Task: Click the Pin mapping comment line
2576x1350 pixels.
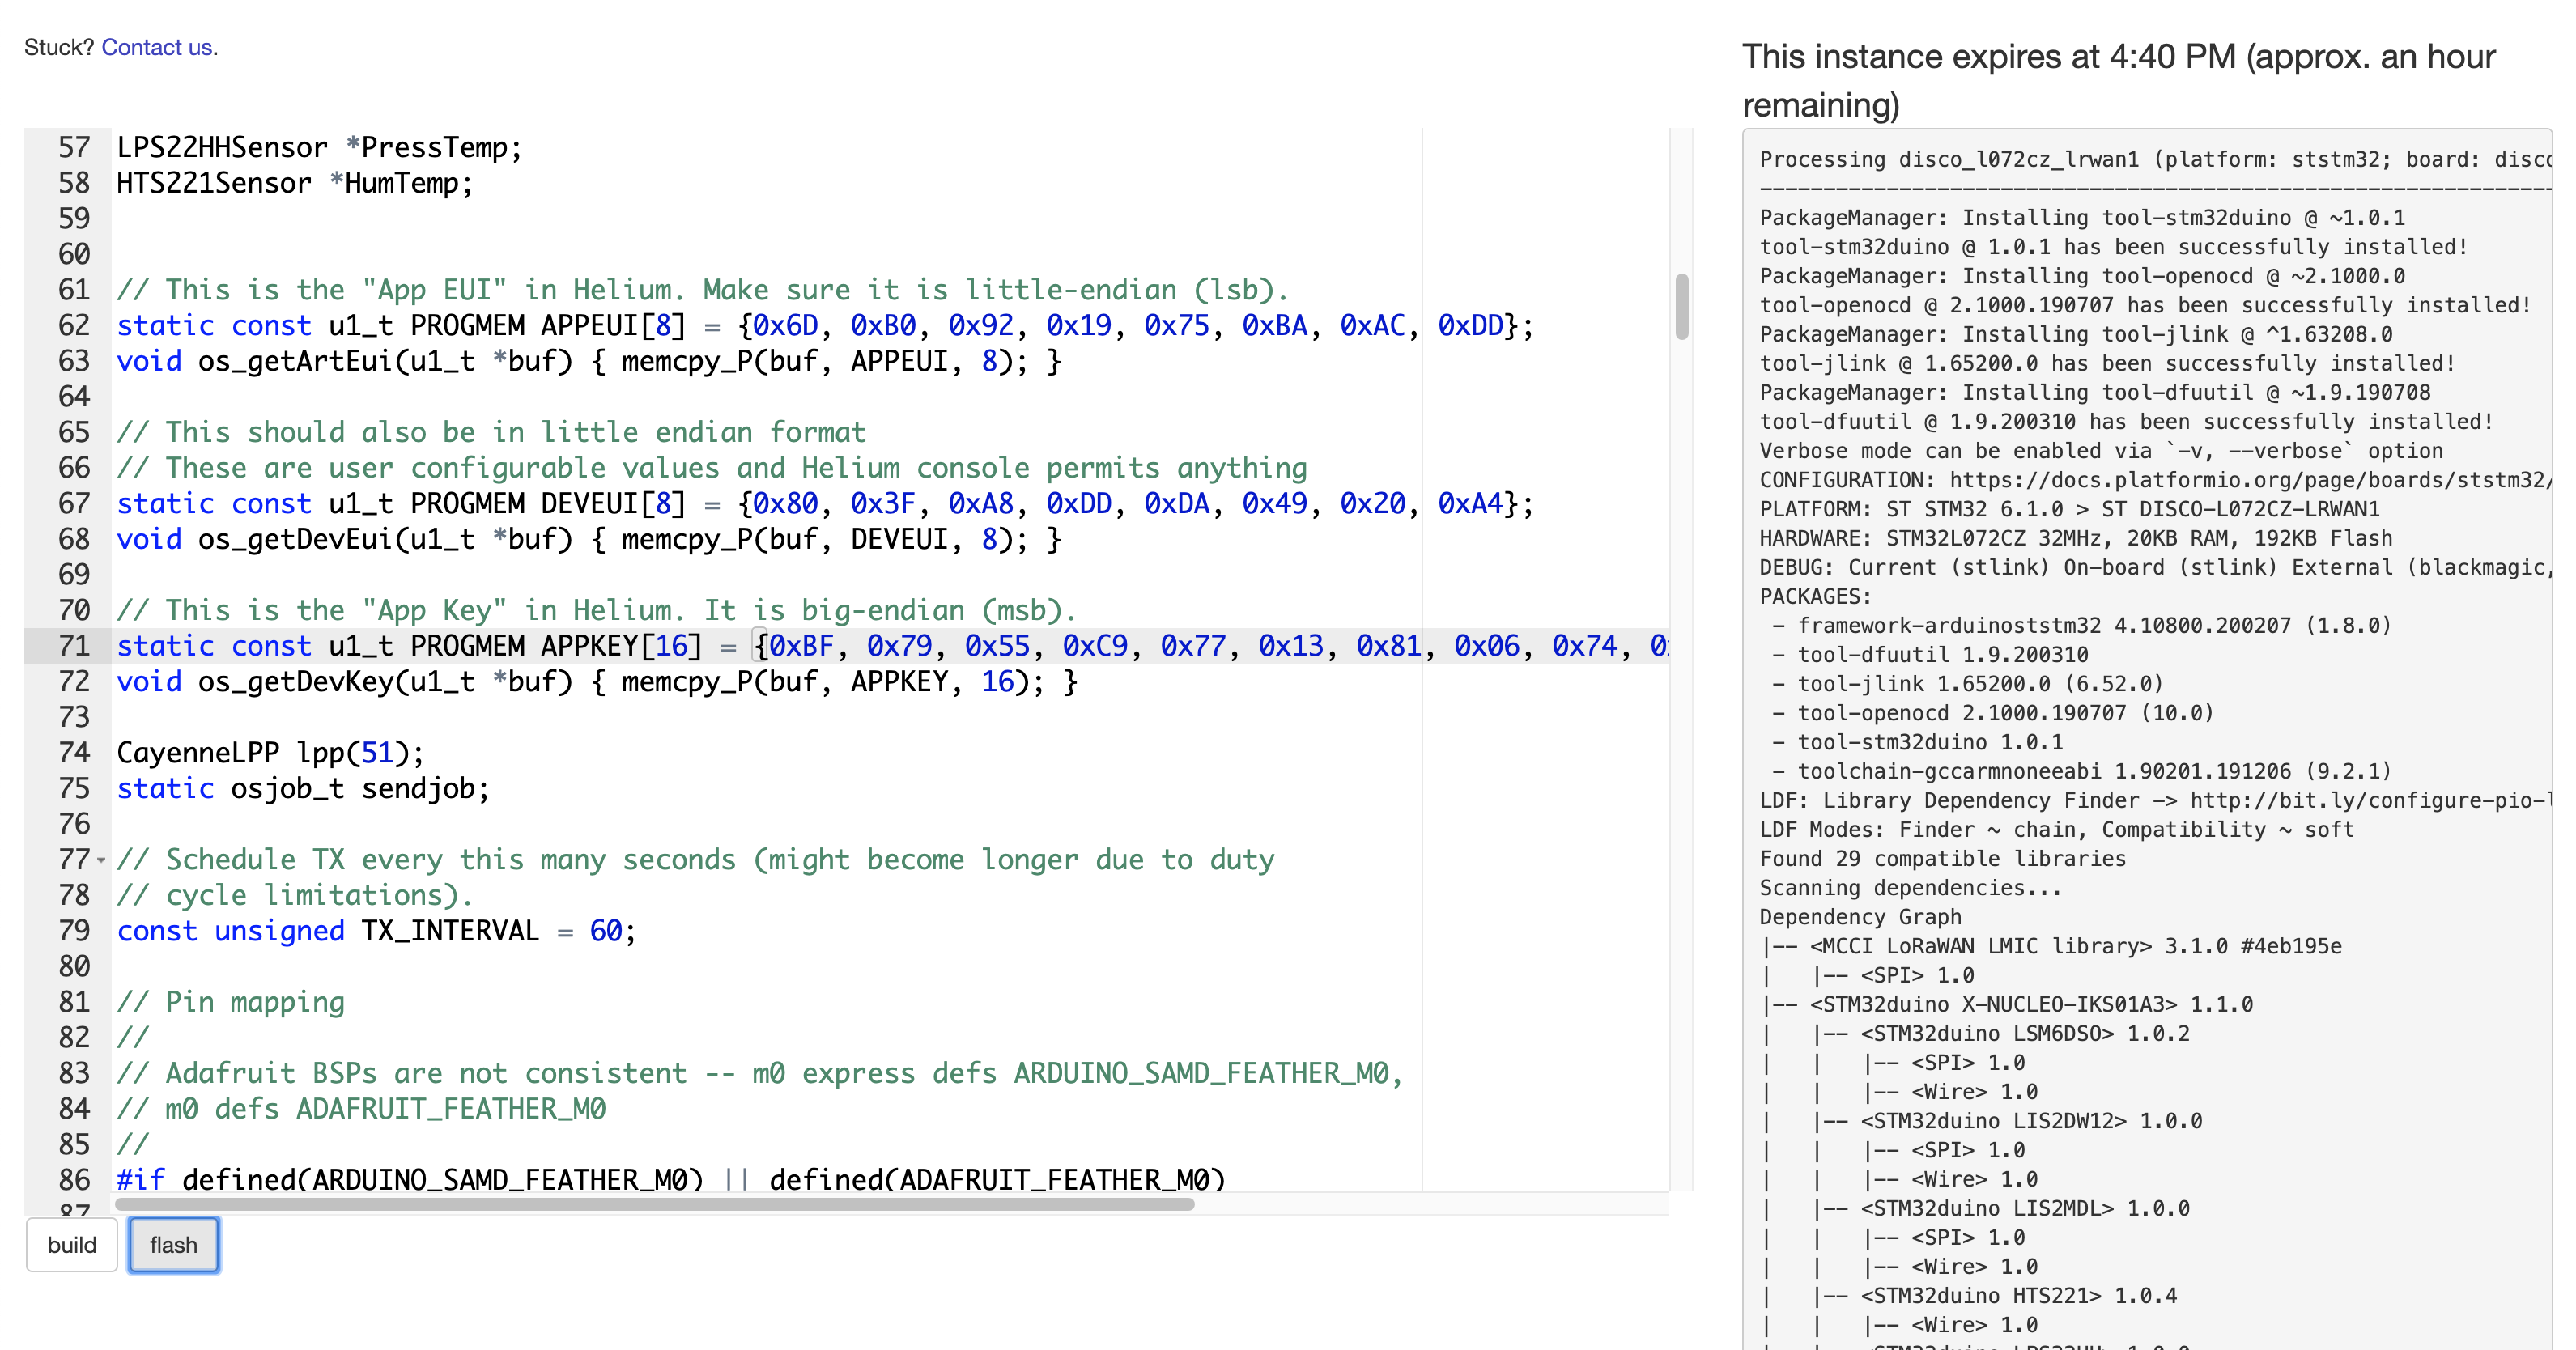Action: (231, 1002)
